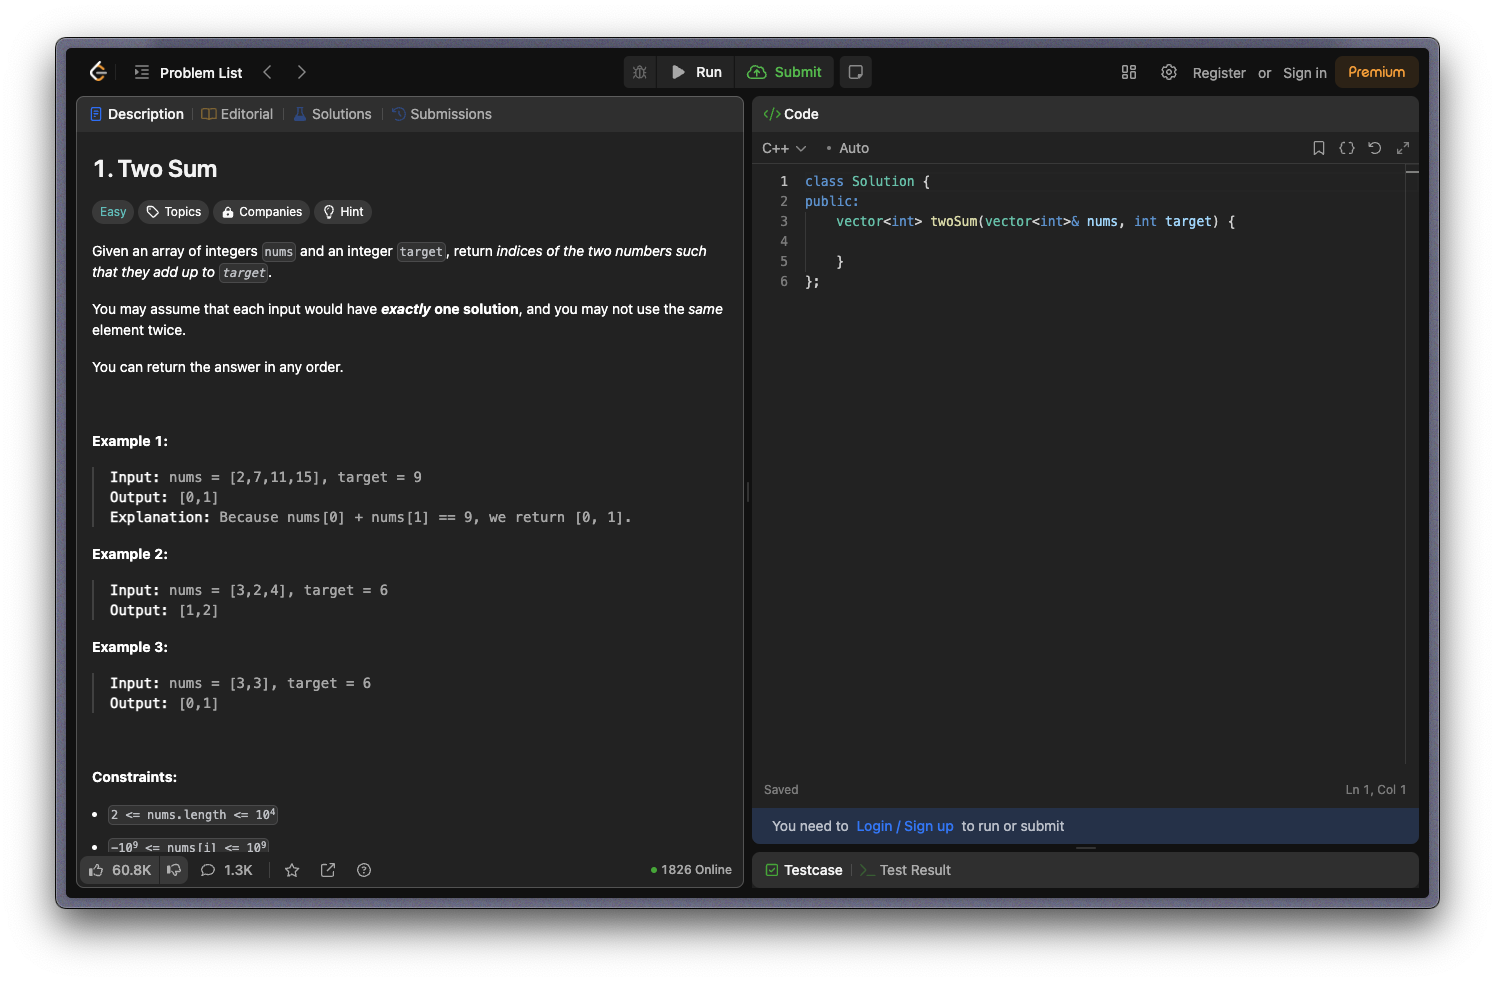The width and height of the screenshot is (1495, 982).
Task: Reveal the Hint
Action: (x=343, y=212)
